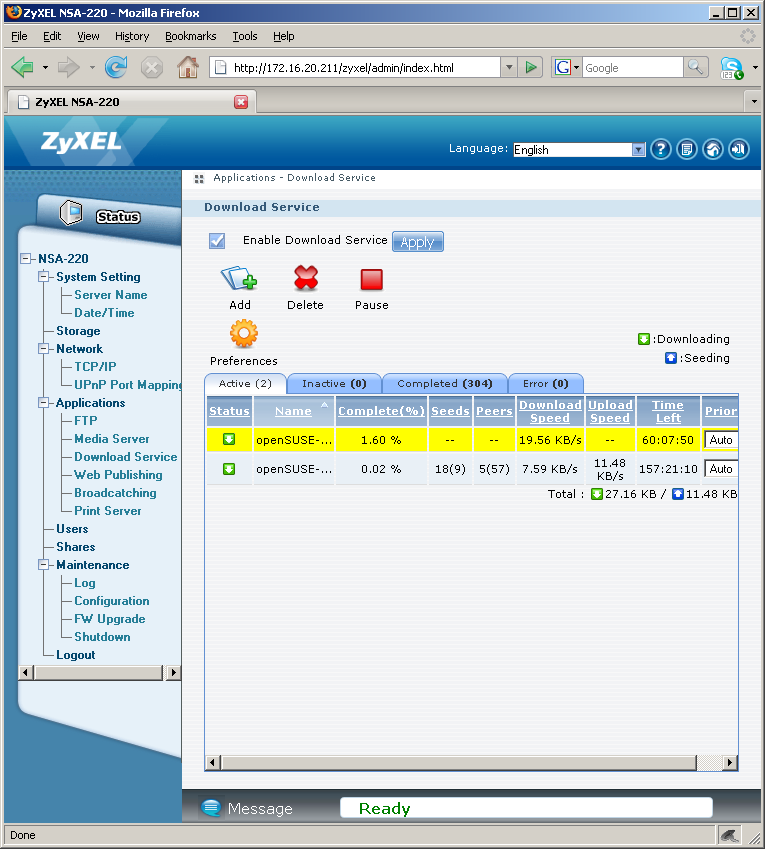Click the red Delete icon
The width and height of the screenshot is (765, 849).
306,278
